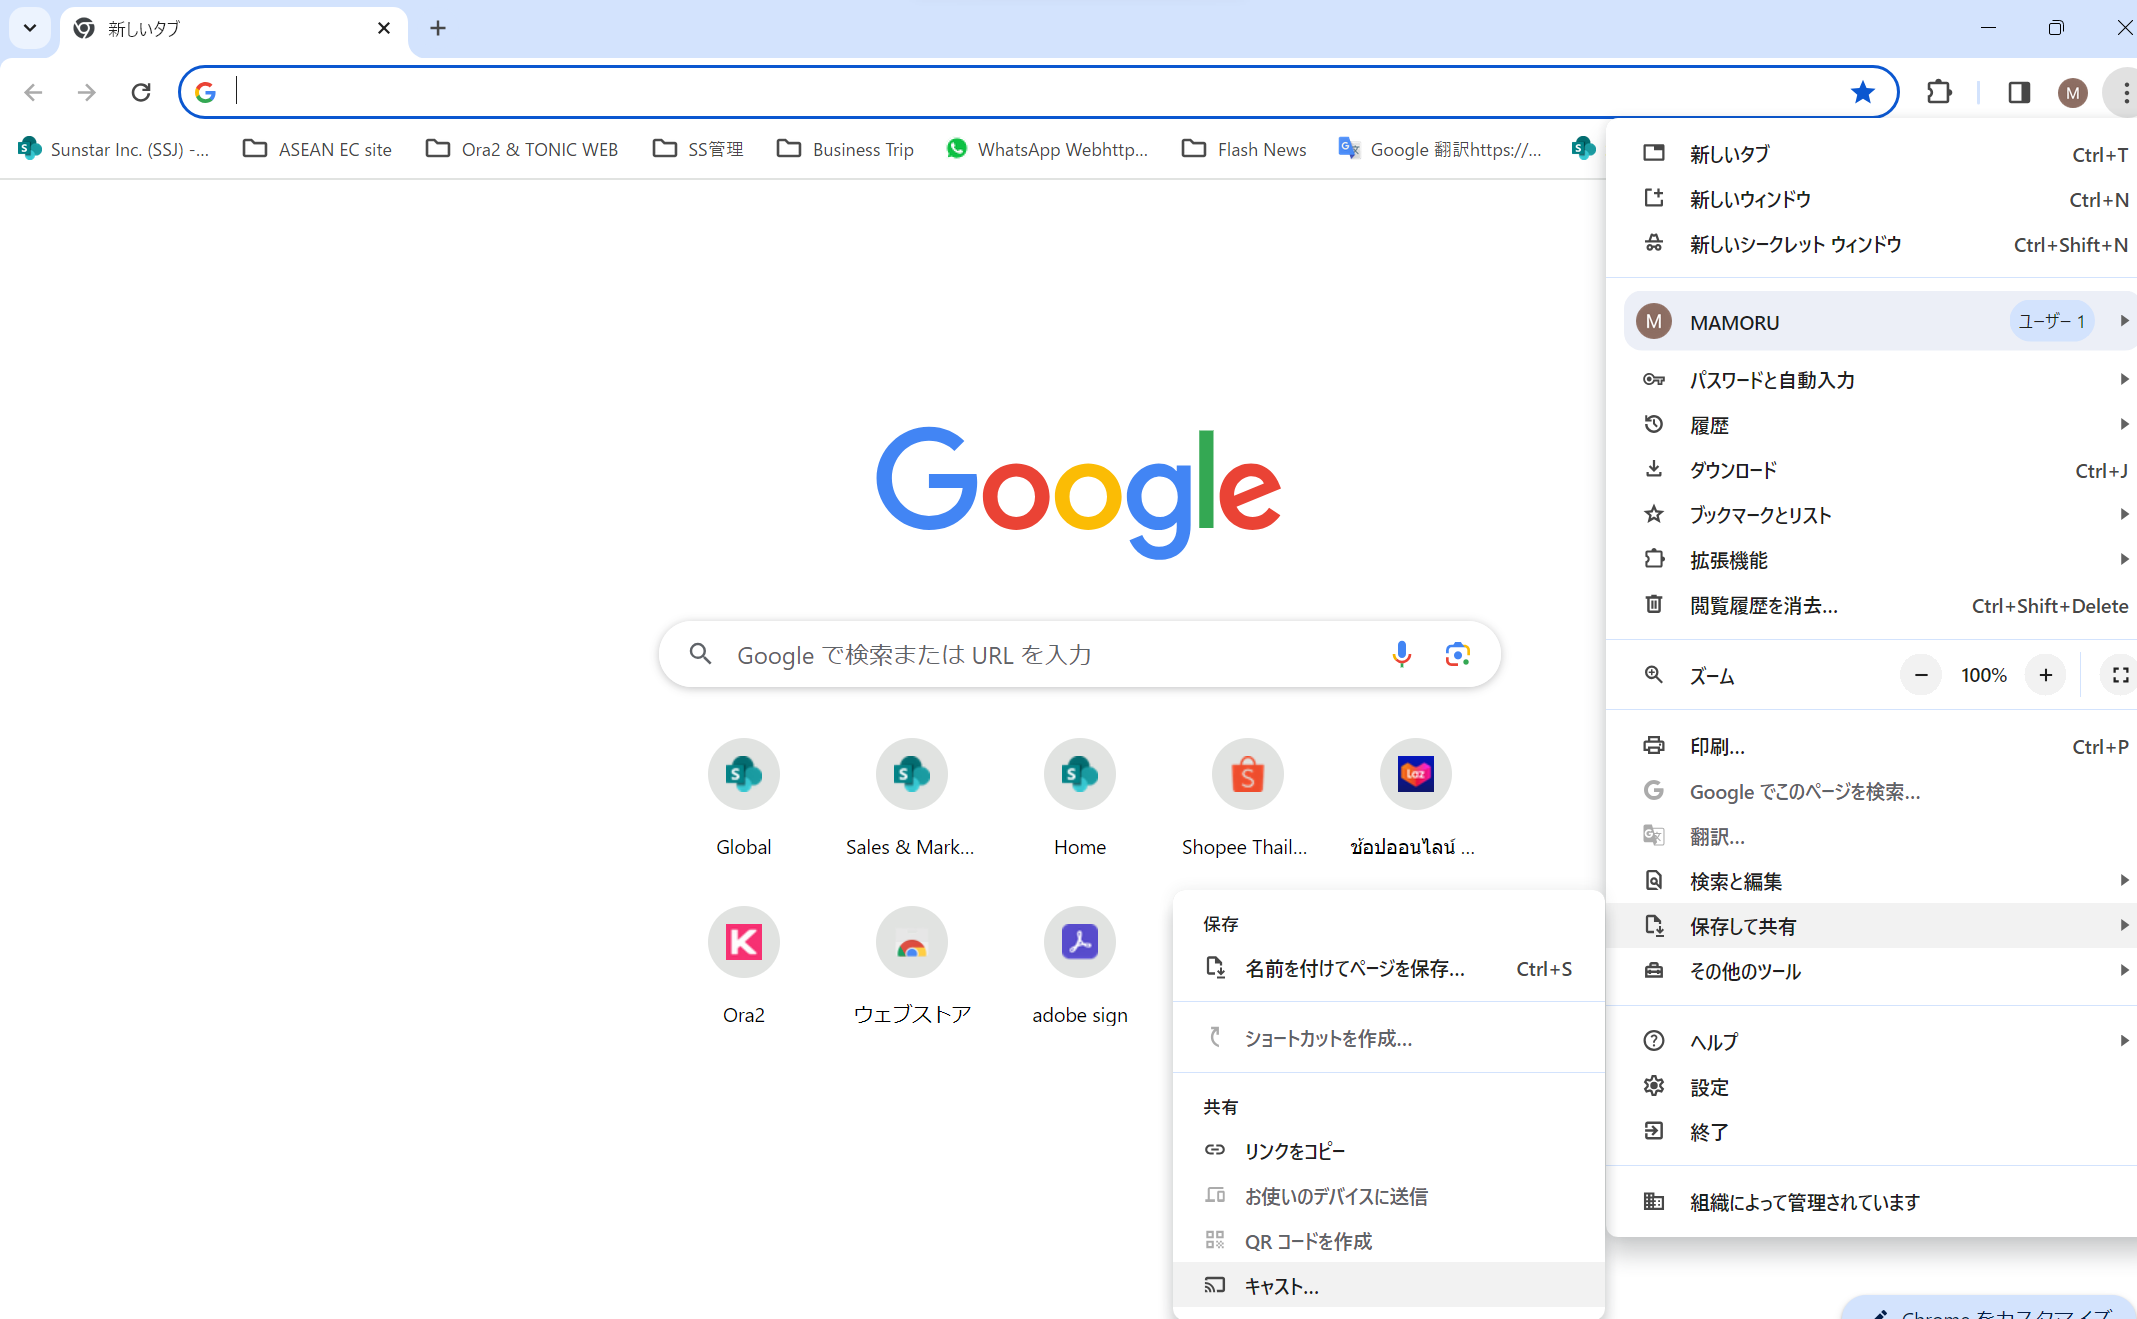Open the adobe sign shortcut tile
The image size is (2137, 1319).
(1080, 966)
